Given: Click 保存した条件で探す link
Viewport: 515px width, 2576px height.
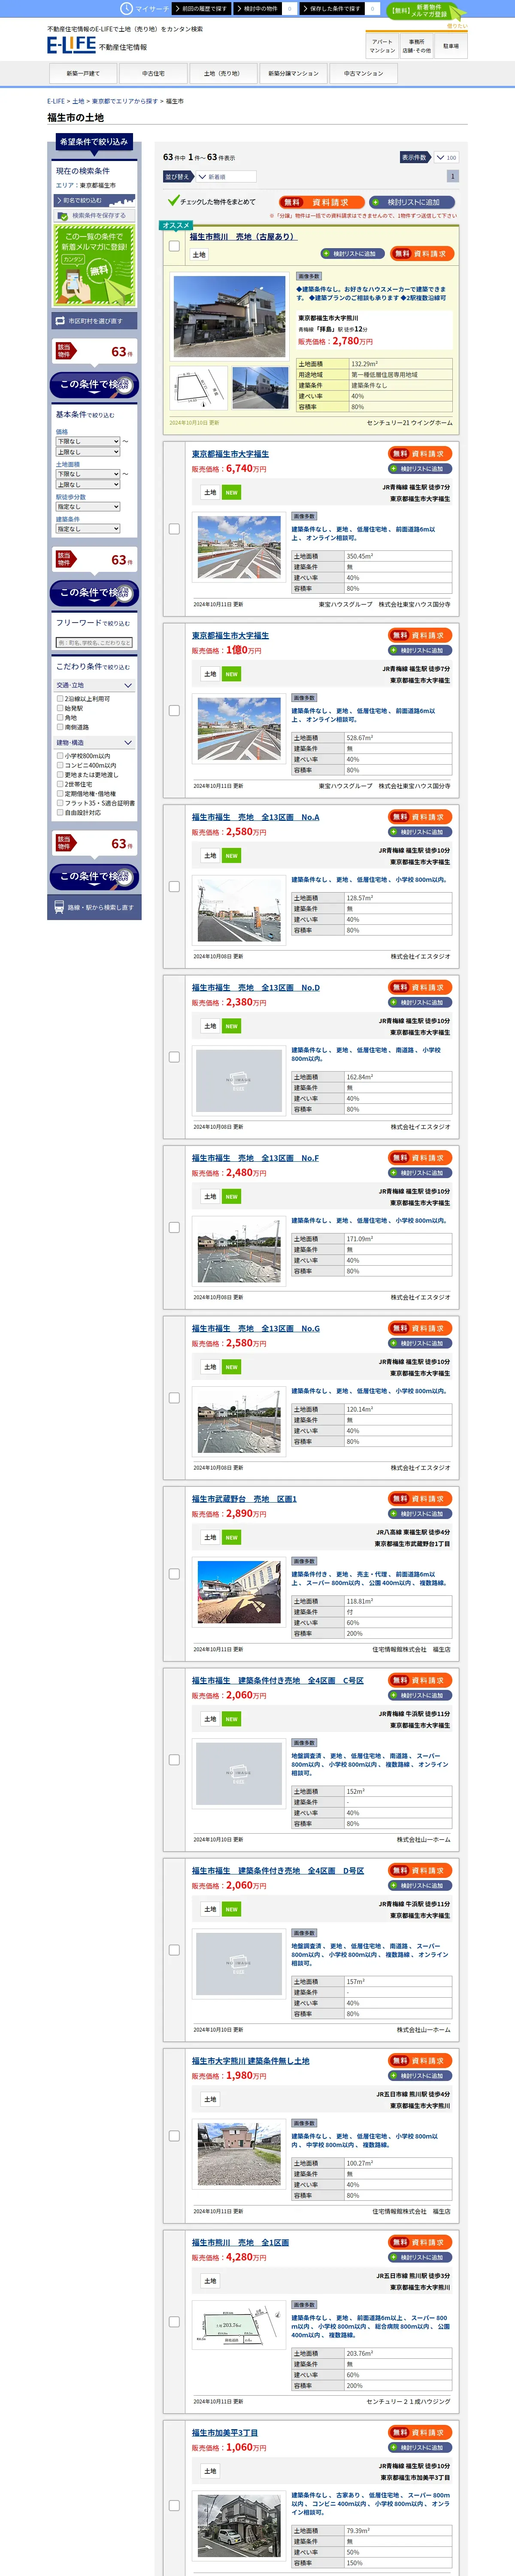Looking at the screenshot, I should (x=332, y=8).
